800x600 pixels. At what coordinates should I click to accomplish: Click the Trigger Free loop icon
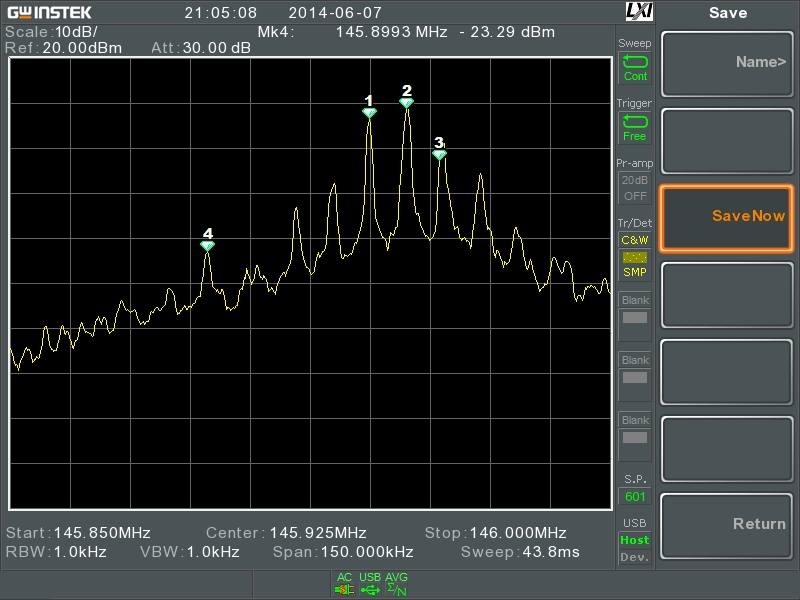(635, 121)
